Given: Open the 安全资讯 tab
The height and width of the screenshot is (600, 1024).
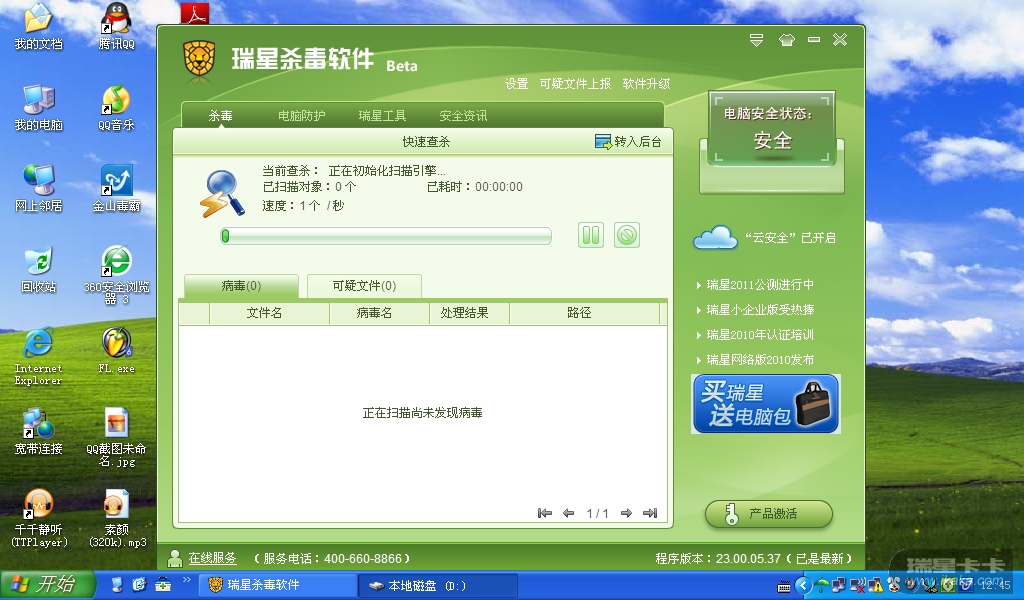Looking at the screenshot, I should tap(463, 116).
